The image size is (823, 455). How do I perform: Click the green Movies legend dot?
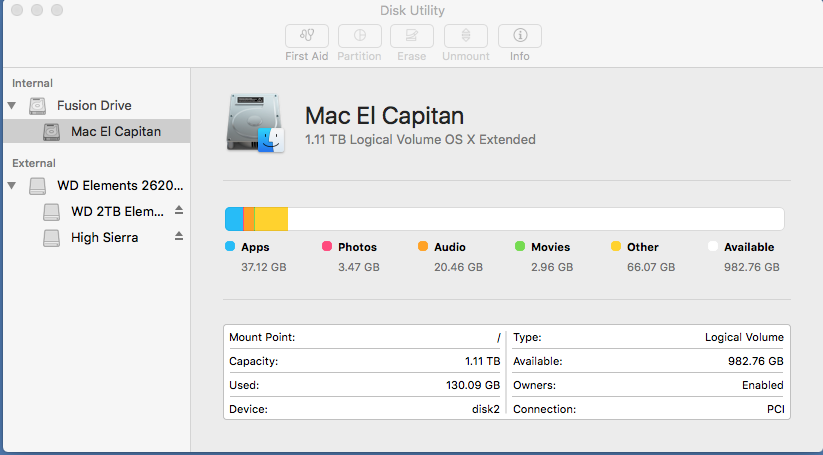coord(520,246)
